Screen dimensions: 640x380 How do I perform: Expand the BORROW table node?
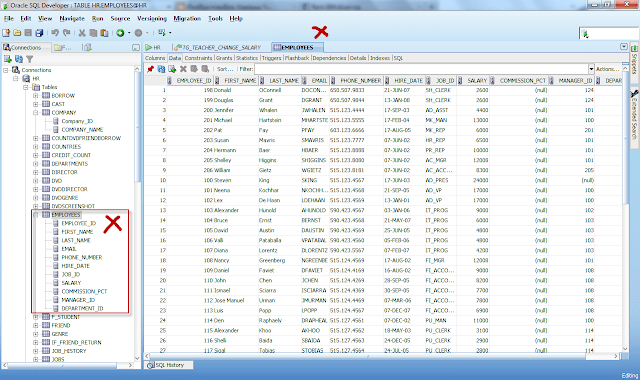[36, 96]
